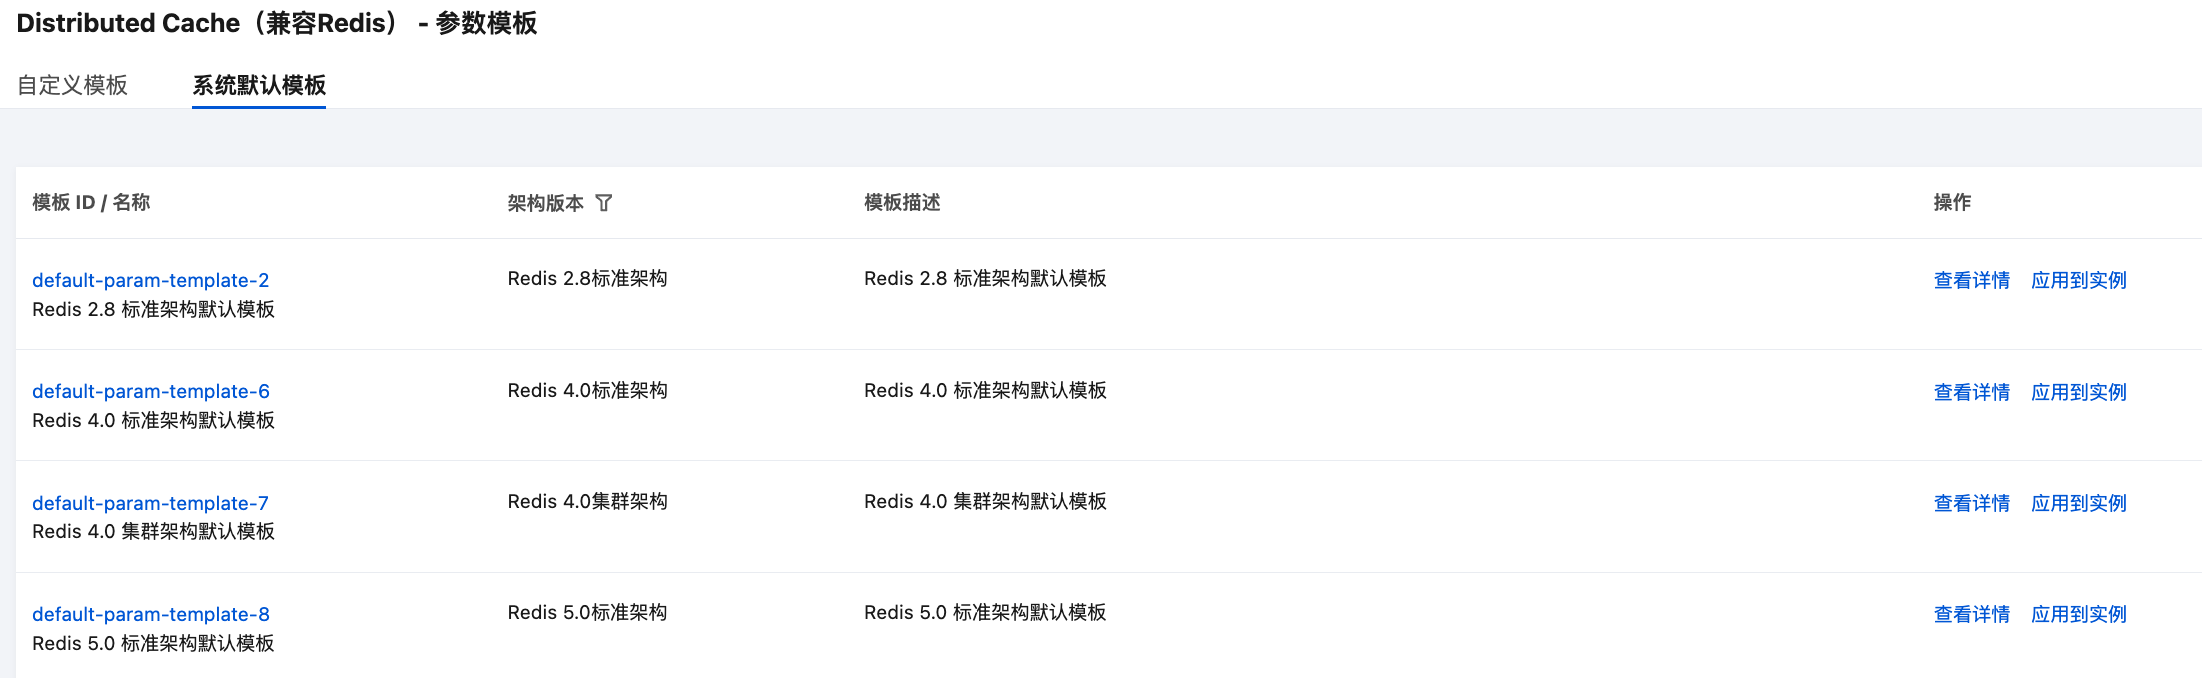This screenshot has height=678, width=2202.
Task: Click 查看详情 for Redis 2.8 template
Action: click(1971, 280)
